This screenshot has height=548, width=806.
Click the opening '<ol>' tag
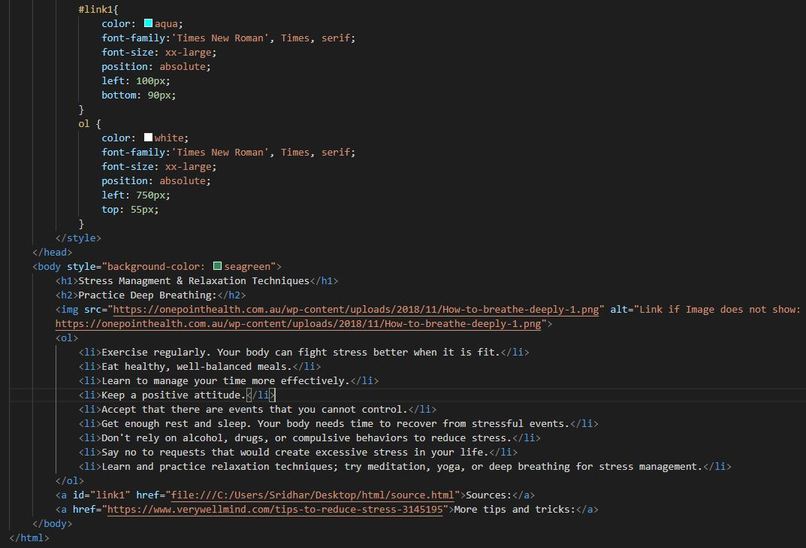tap(67, 338)
